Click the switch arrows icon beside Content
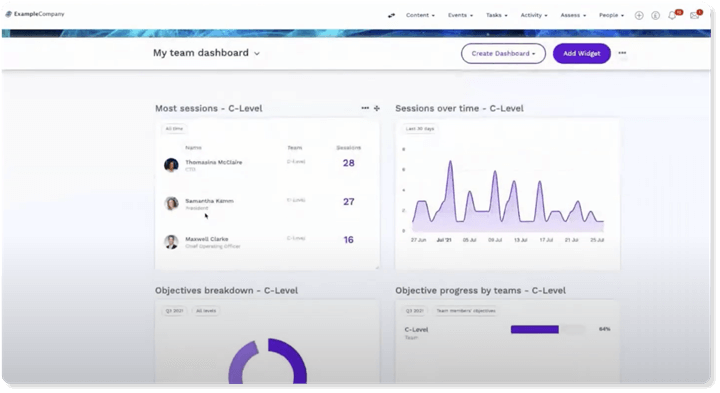This screenshot has height=393, width=720. tap(391, 16)
